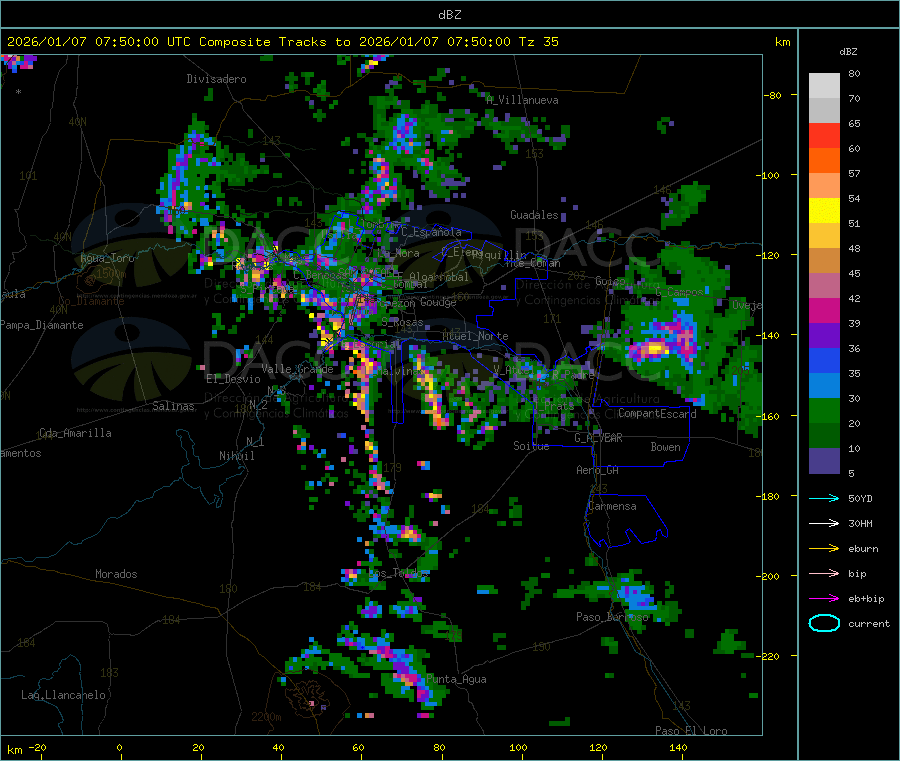
Task: Select the red 65 dBZ color swatch
Action: click(824, 135)
